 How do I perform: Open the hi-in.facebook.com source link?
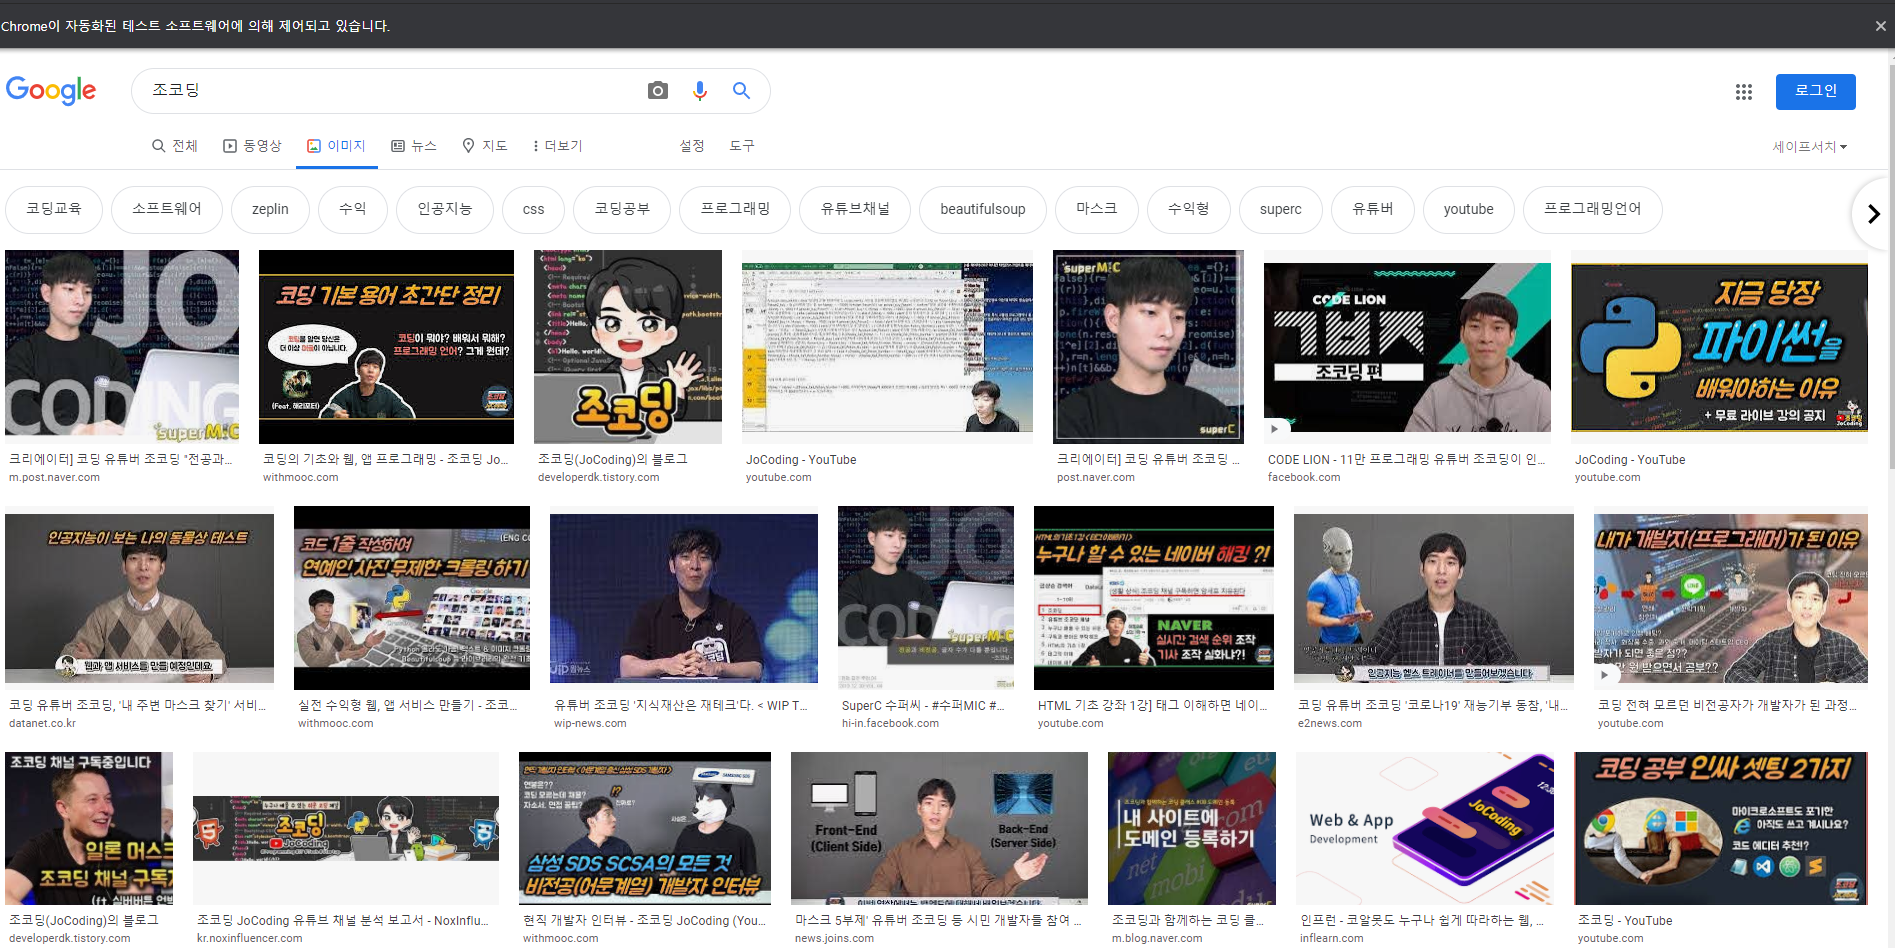click(x=890, y=724)
